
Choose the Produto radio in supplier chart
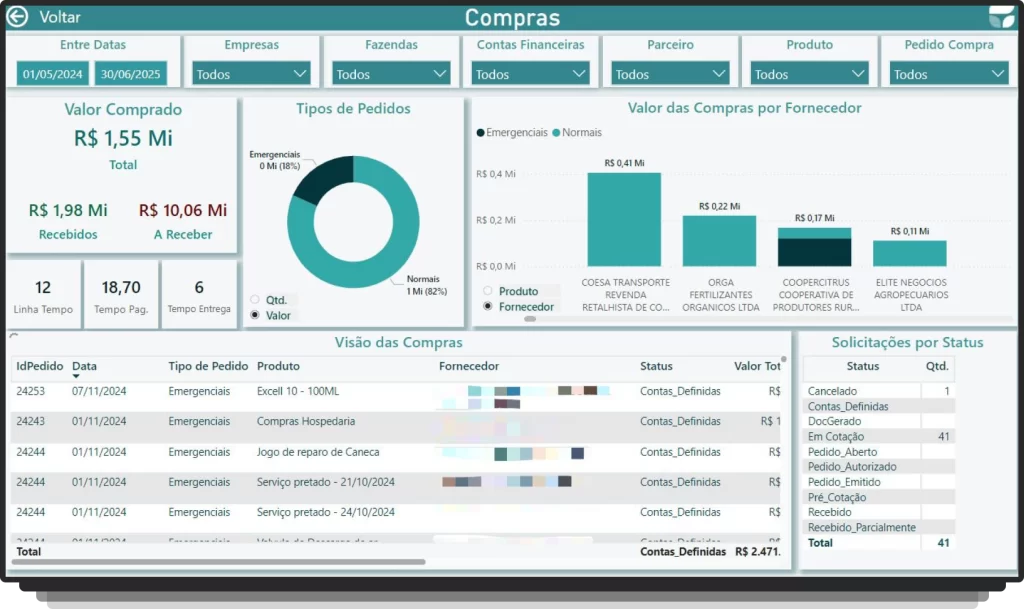(x=488, y=291)
